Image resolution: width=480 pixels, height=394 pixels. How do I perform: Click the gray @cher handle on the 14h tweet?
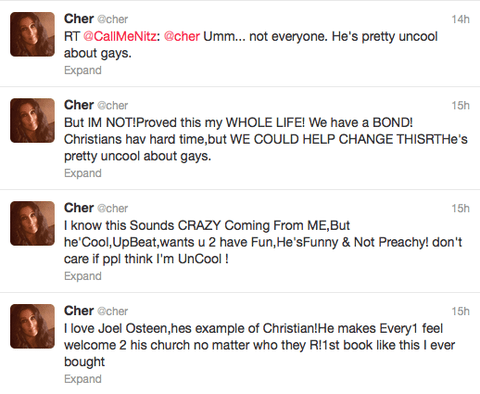(113, 19)
